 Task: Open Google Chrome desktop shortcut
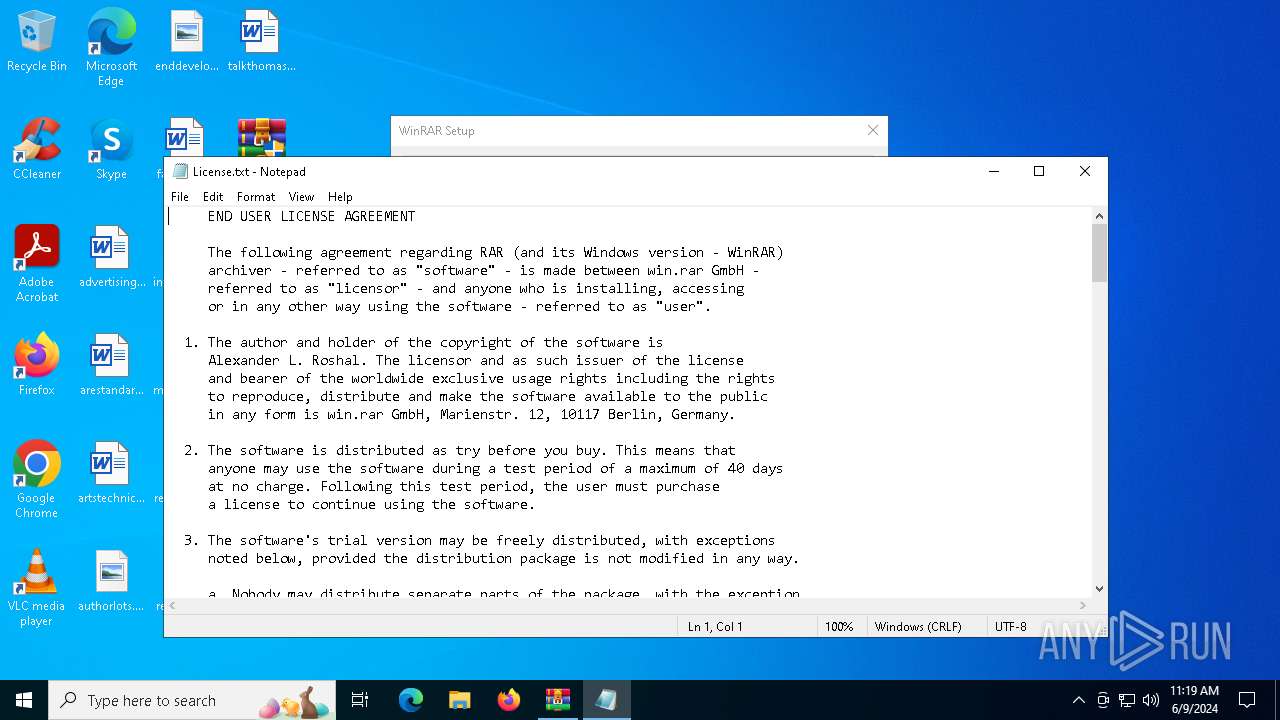pyautogui.click(x=37, y=481)
